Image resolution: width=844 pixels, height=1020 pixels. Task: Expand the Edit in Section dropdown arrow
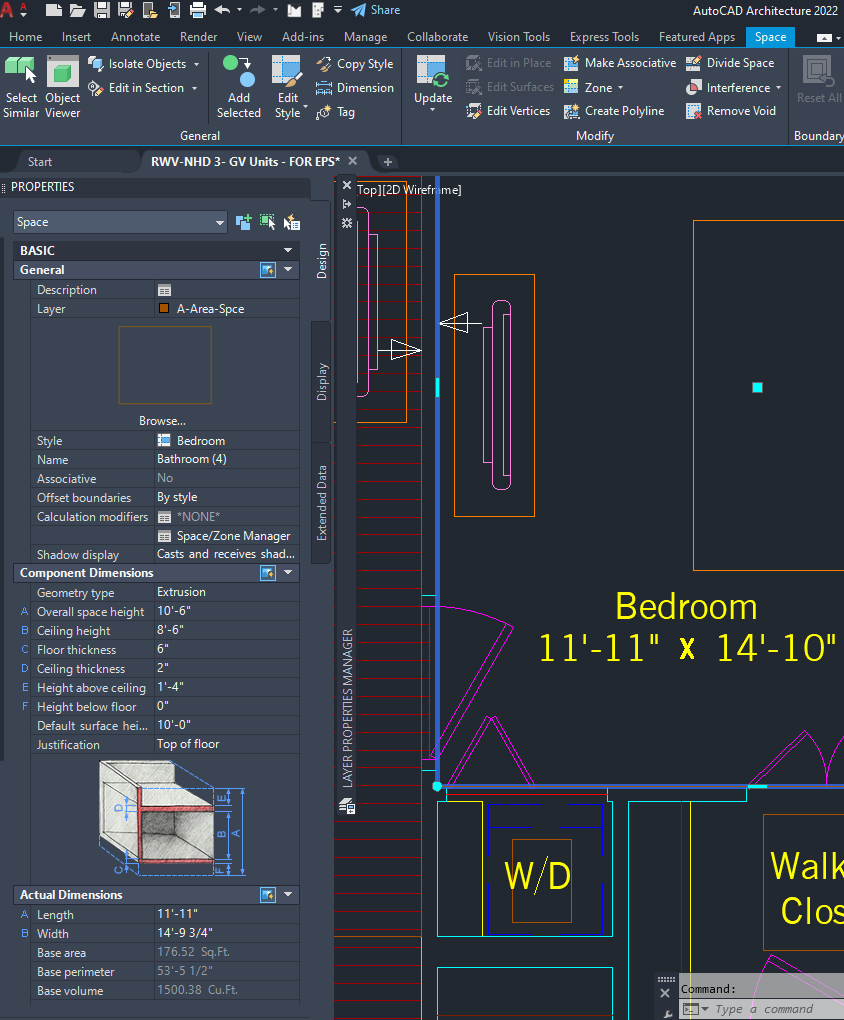(195, 88)
